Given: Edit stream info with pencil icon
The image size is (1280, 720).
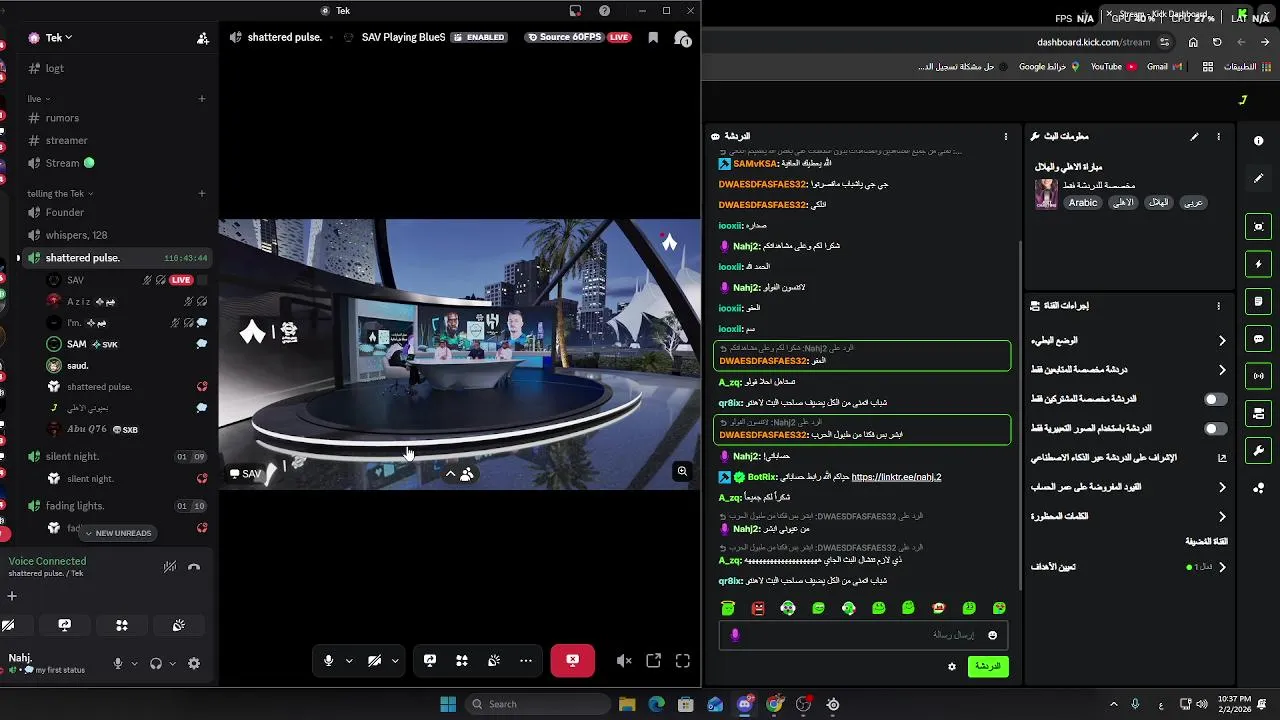Looking at the screenshot, I should pyautogui.click(x=1194, y=136).
